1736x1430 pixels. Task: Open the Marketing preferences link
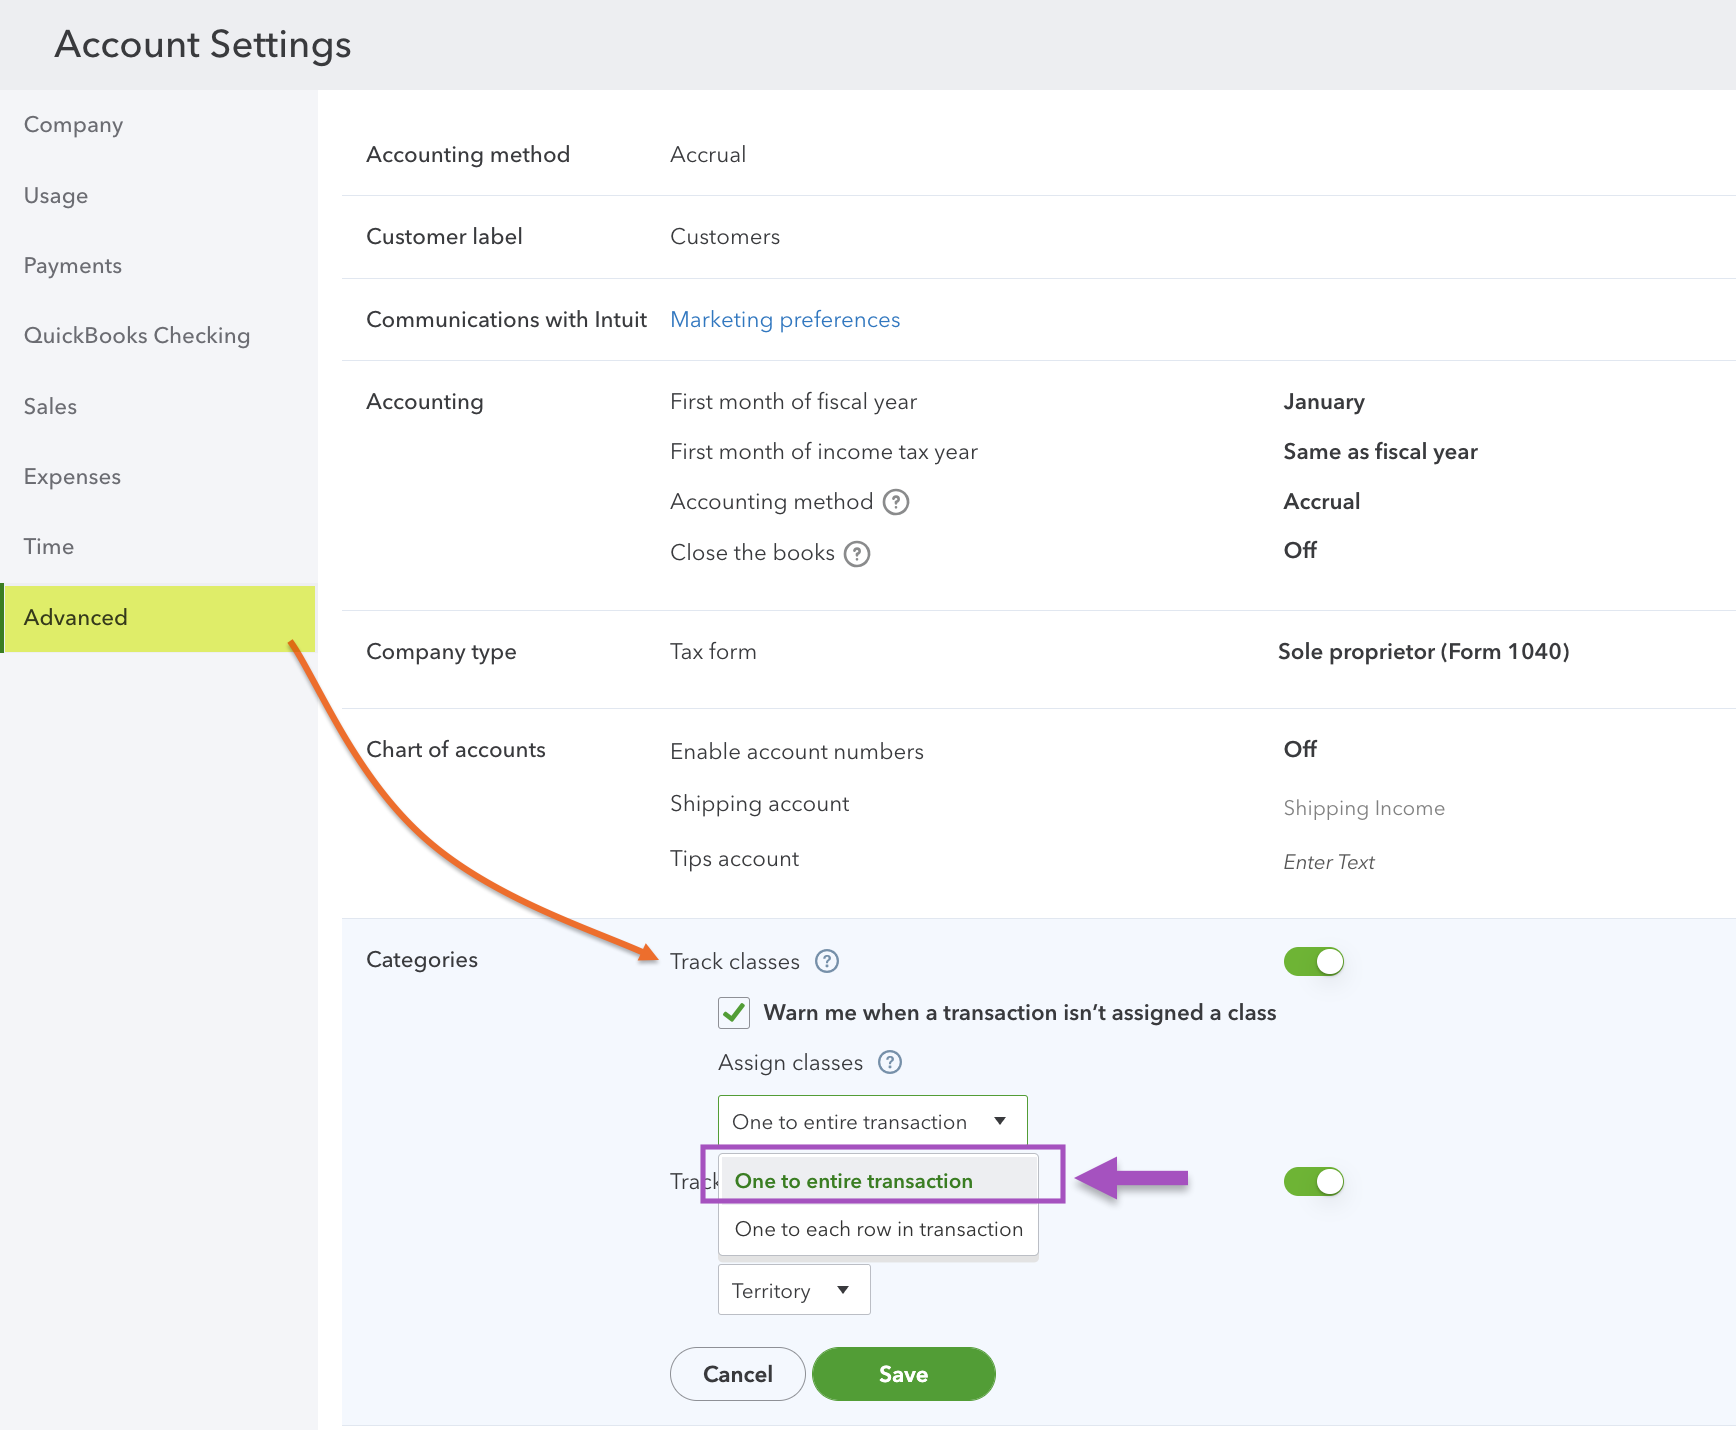point(785,320)
